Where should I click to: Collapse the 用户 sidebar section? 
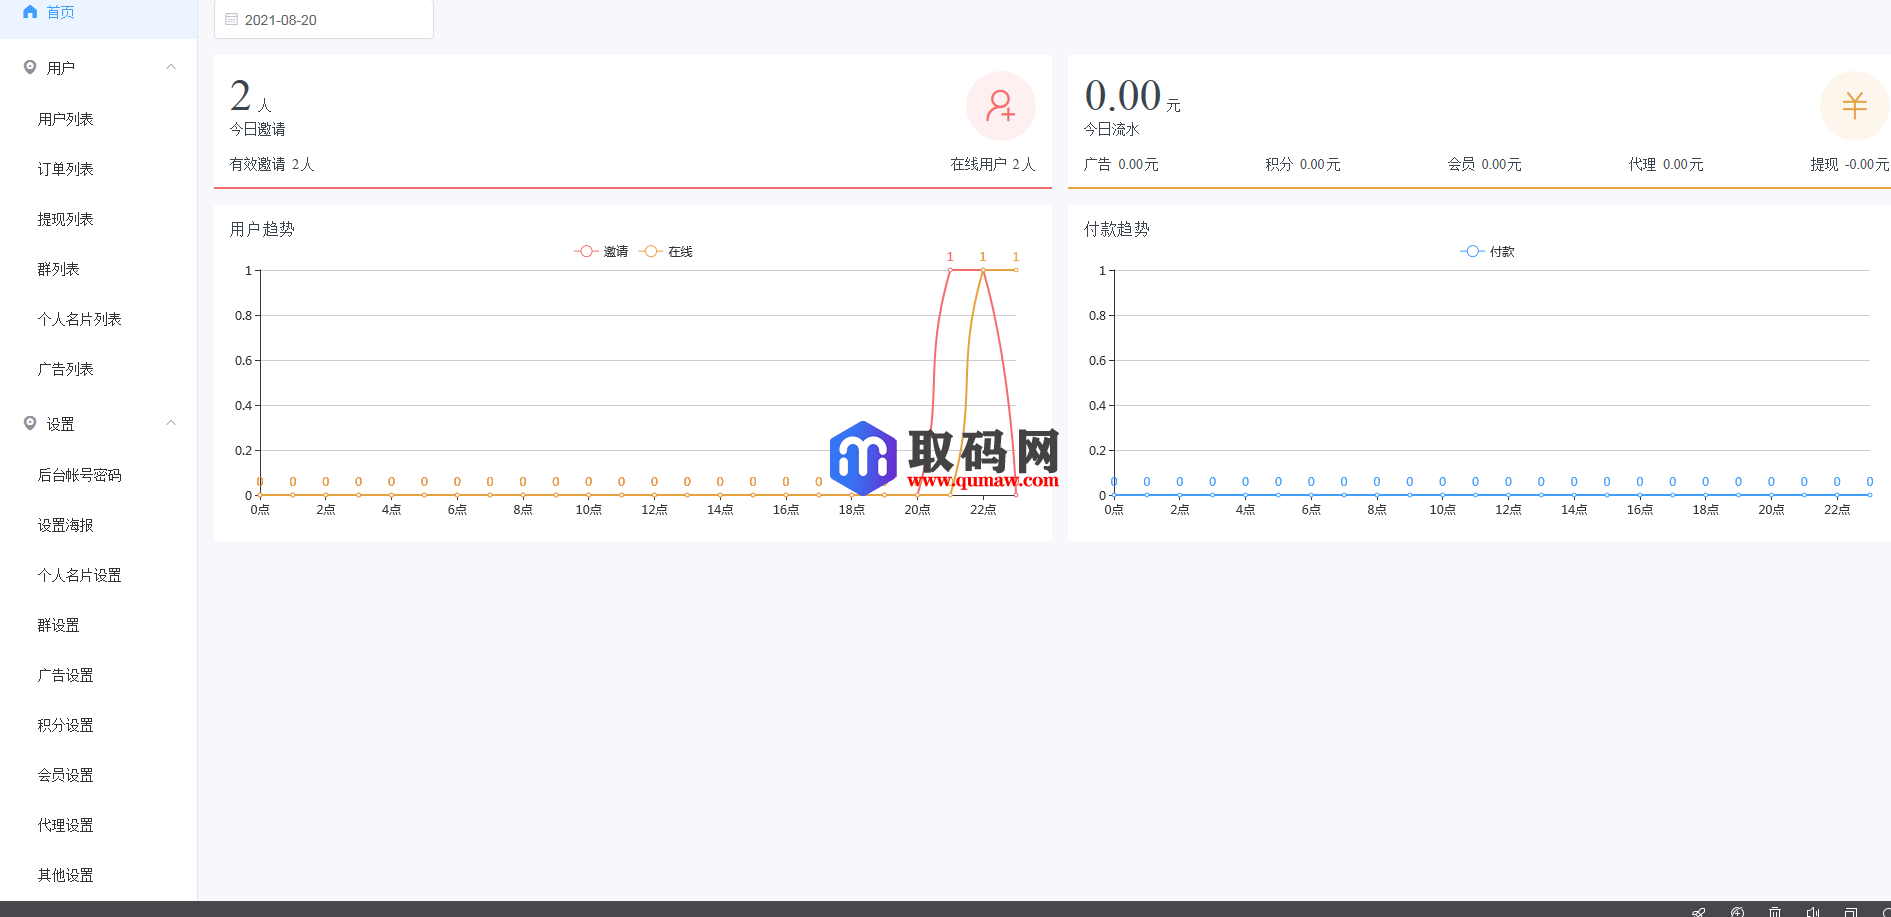click(x=171, y=66)
